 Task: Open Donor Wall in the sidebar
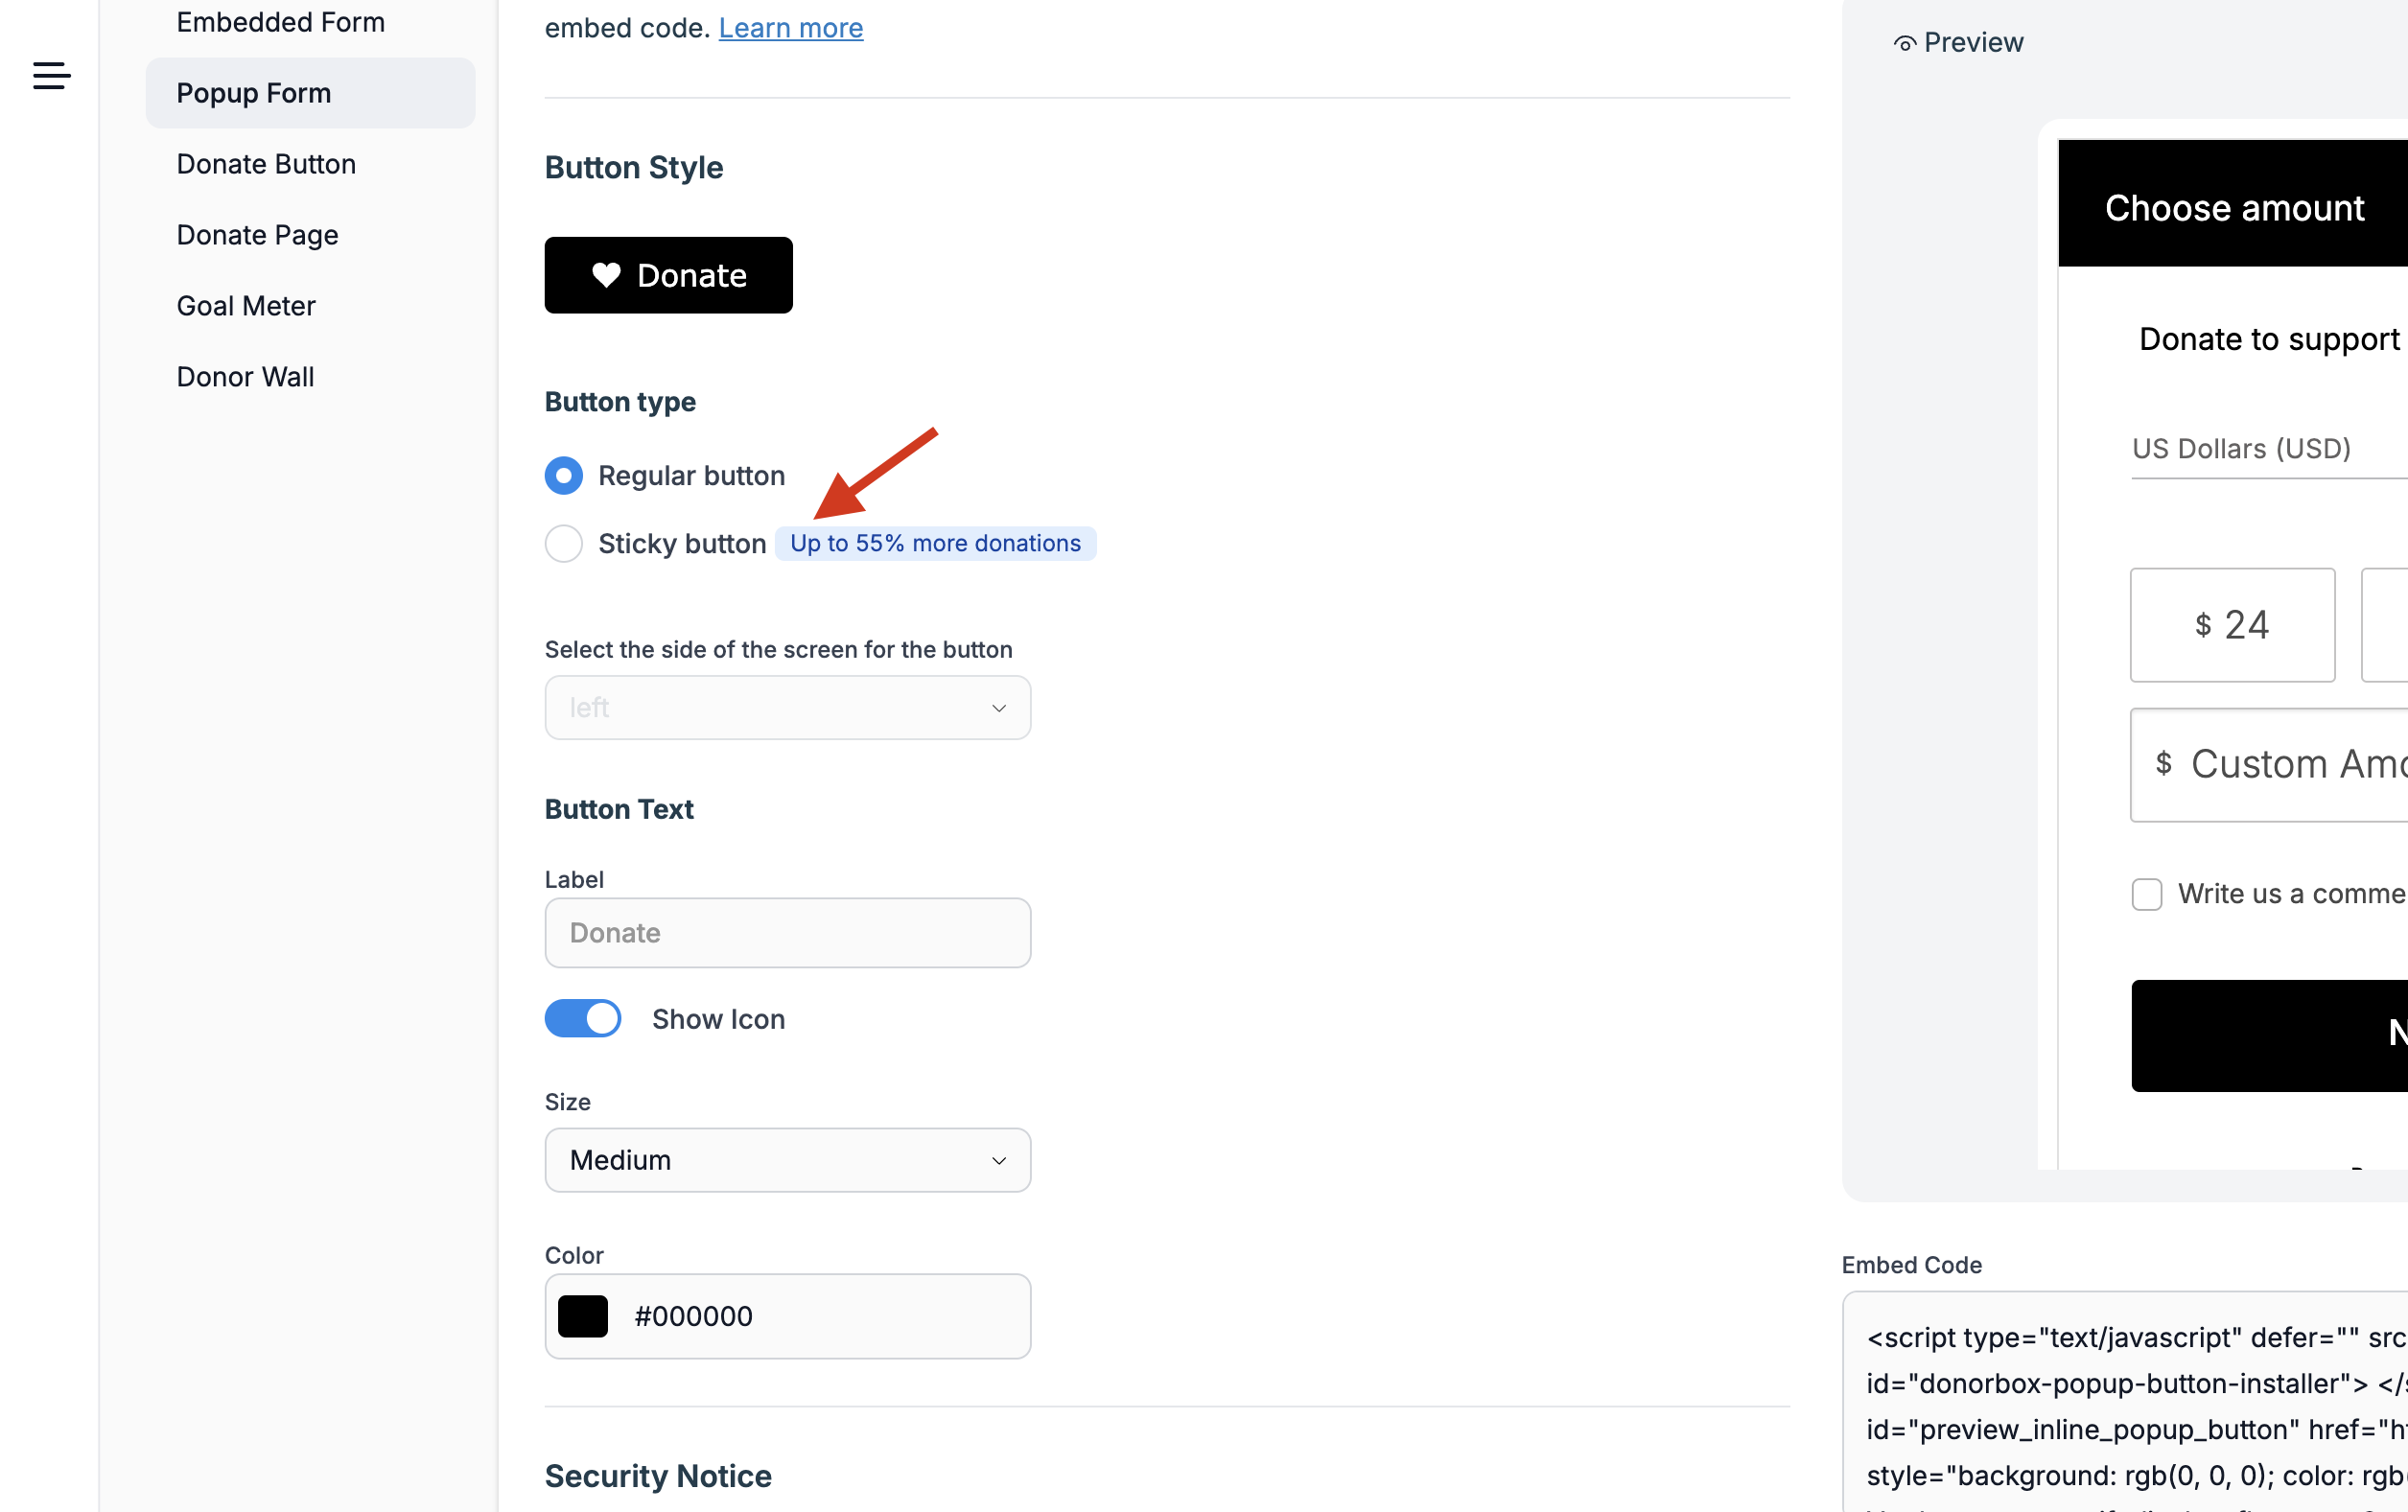(x=245, y=377)
